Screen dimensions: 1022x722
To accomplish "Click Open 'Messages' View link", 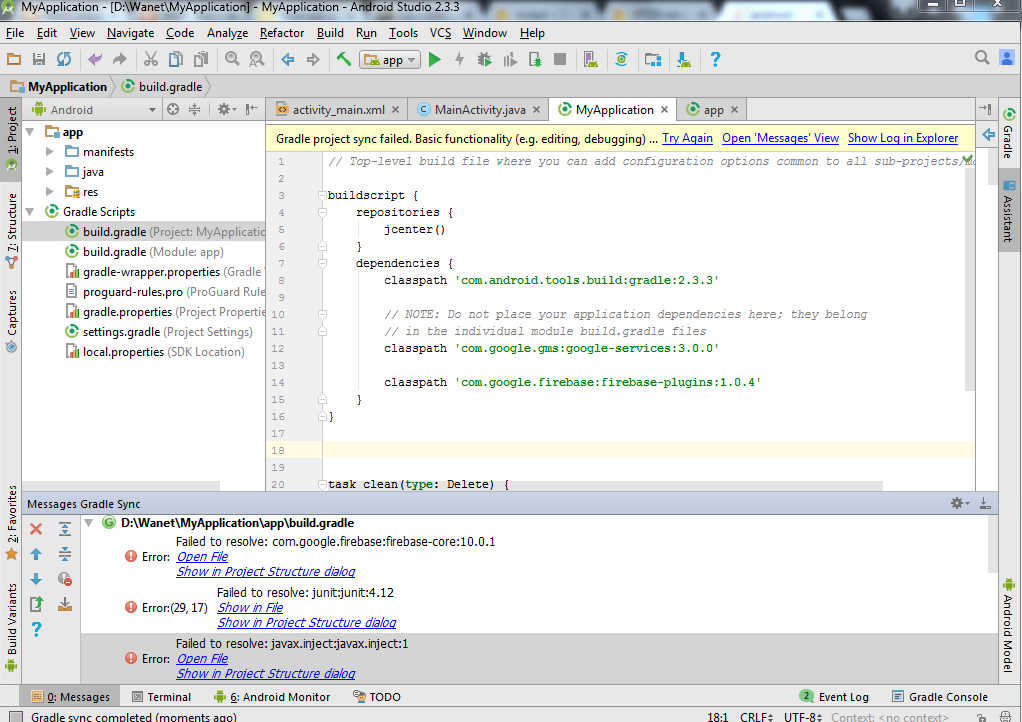I will click(780, 138).
